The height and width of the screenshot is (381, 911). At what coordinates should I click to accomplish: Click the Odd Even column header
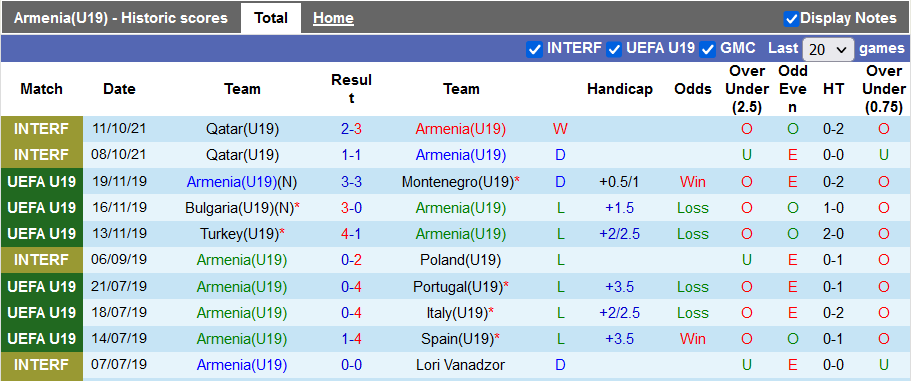tap(793, 89)
